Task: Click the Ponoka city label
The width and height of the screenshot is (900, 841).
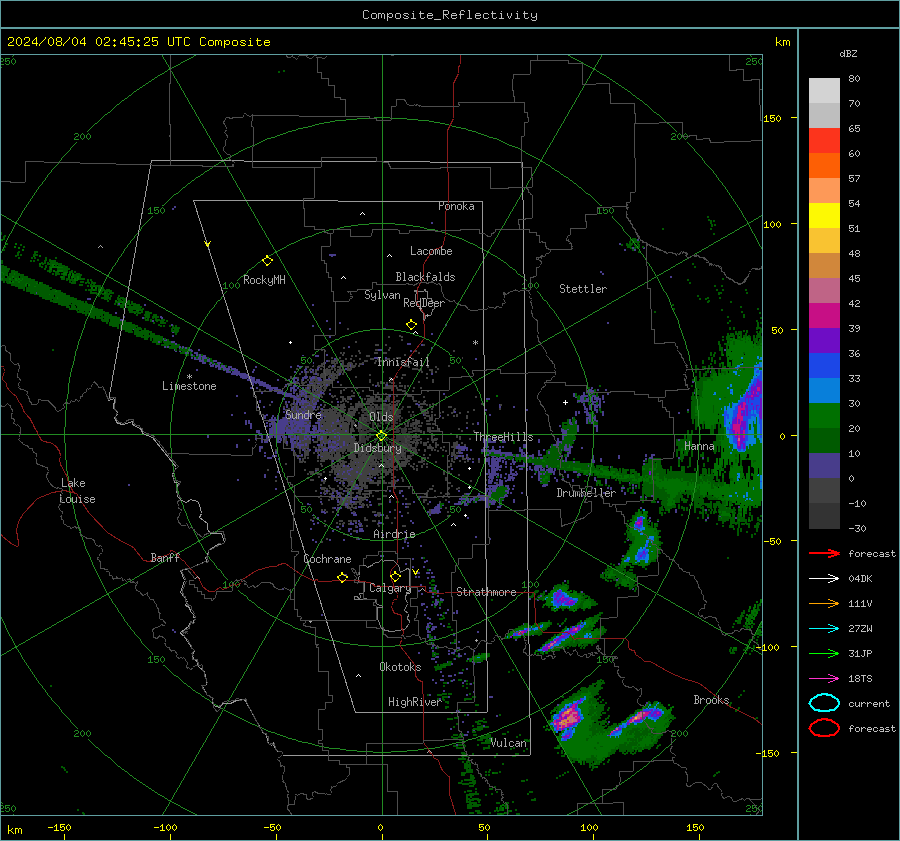Action: coord(456,206)
